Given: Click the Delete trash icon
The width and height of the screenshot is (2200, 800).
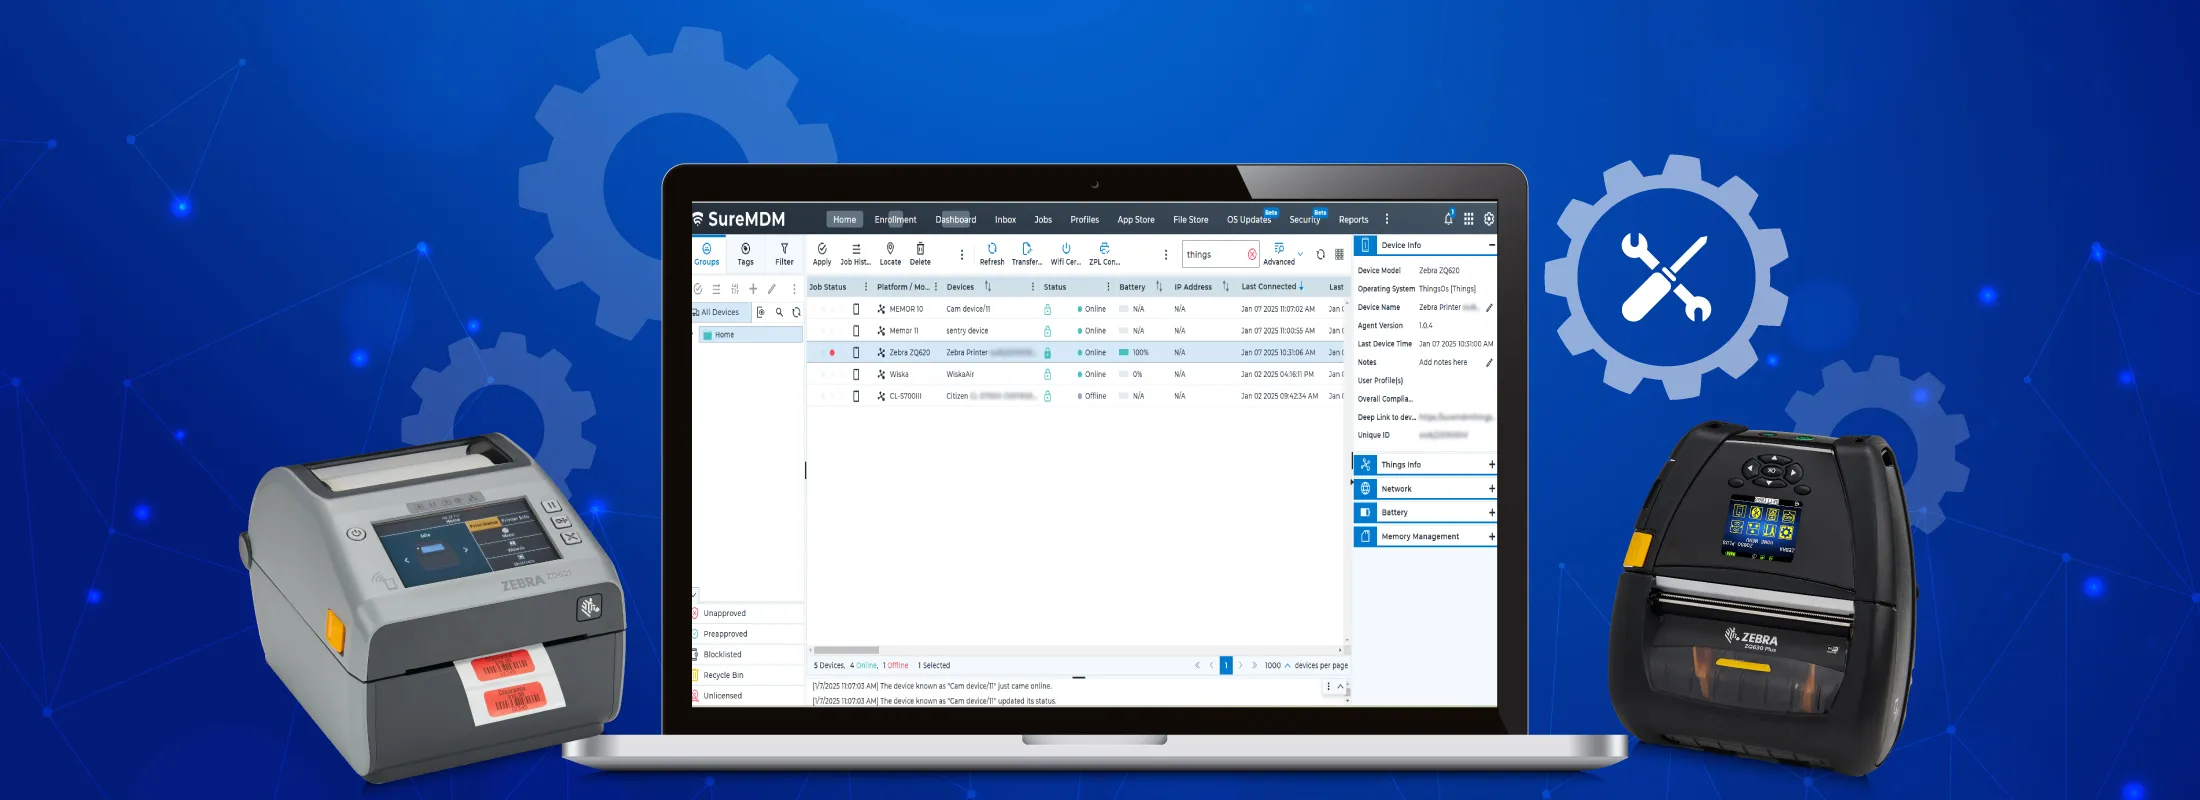Looking at the screenshot, I should (x=920, y=248).
